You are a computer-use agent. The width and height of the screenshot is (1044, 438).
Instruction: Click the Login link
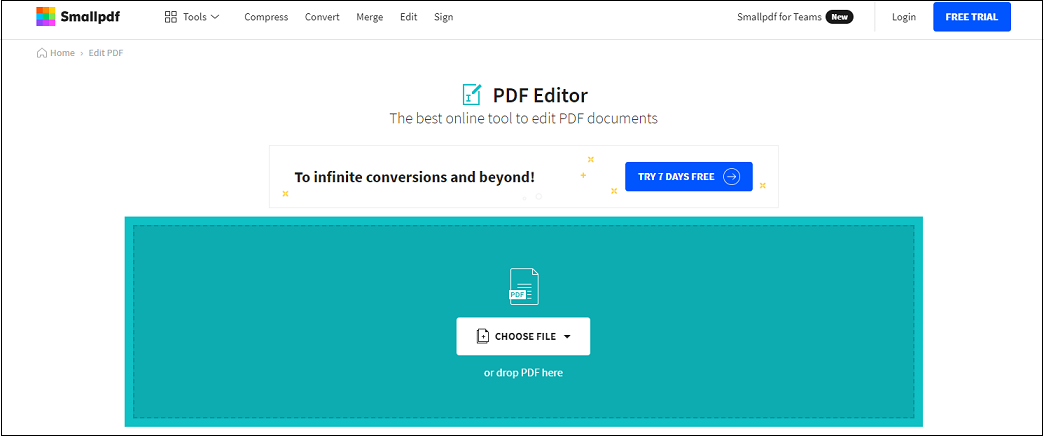(904, 17)
